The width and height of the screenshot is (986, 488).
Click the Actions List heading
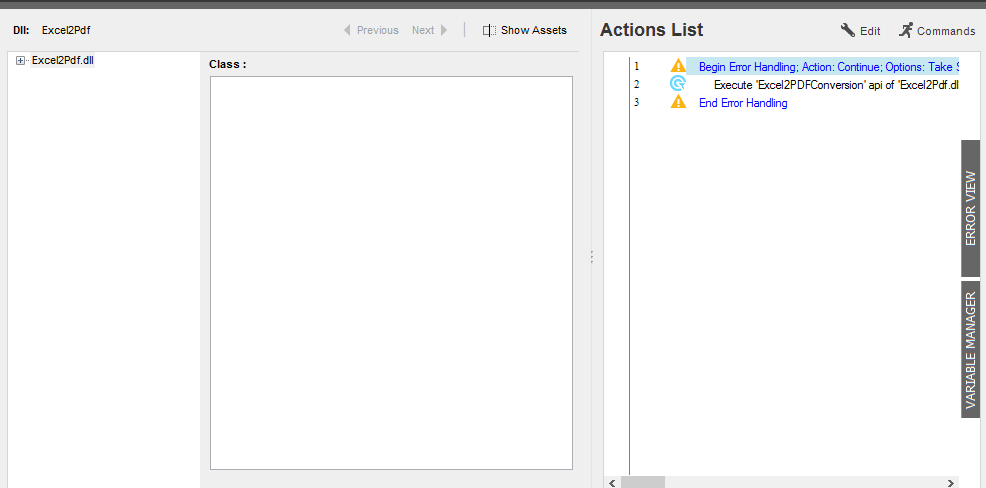point(651,30)
